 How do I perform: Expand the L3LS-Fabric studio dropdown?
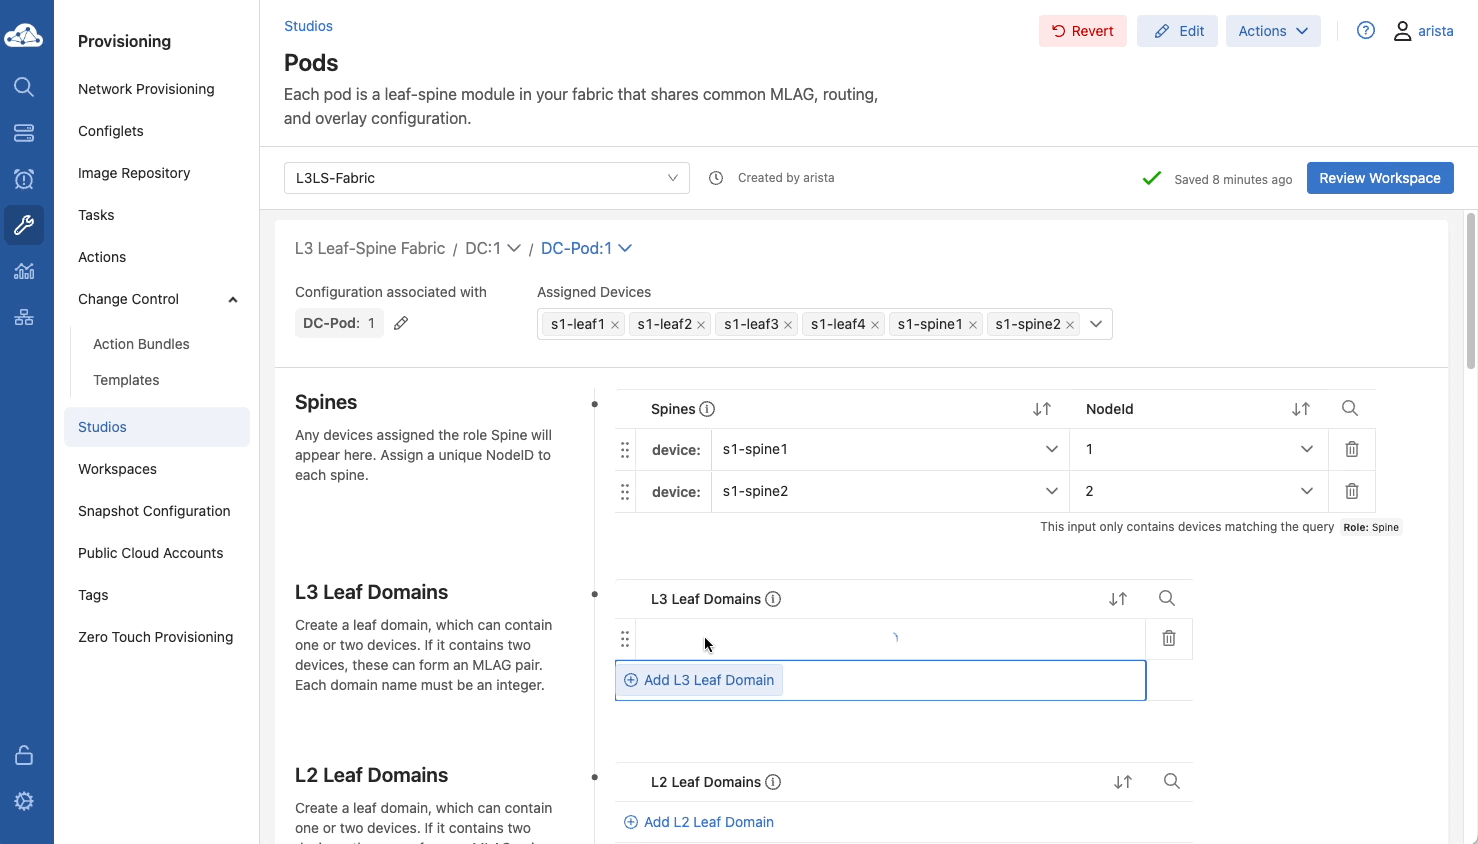point(486,178)
